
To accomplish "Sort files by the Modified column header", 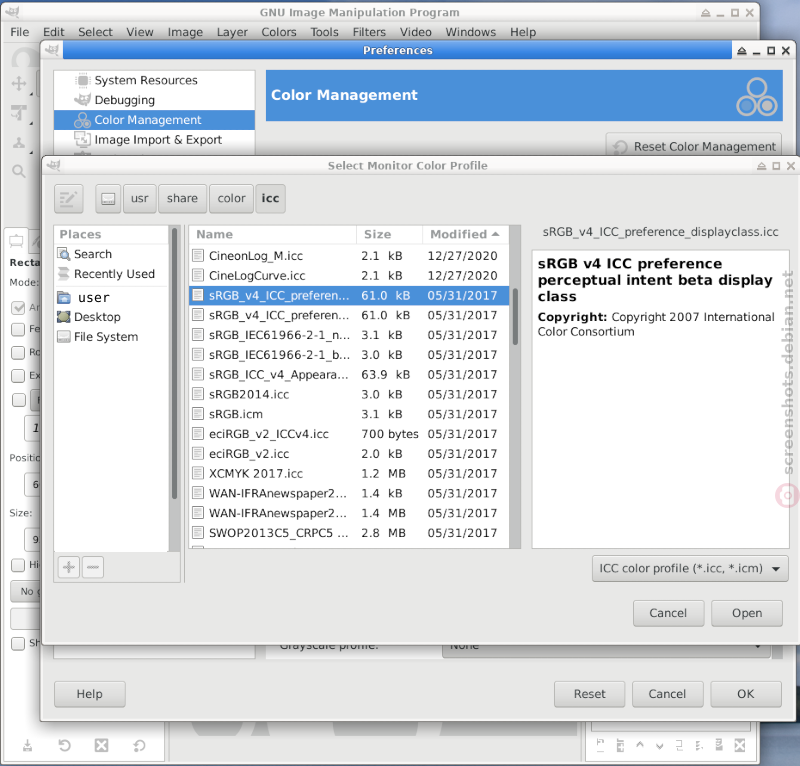I will point(465,234).
